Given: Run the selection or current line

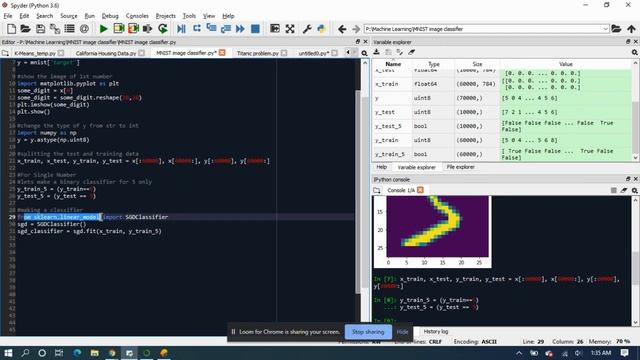Looking at the screenshot, I should (148, 29).
